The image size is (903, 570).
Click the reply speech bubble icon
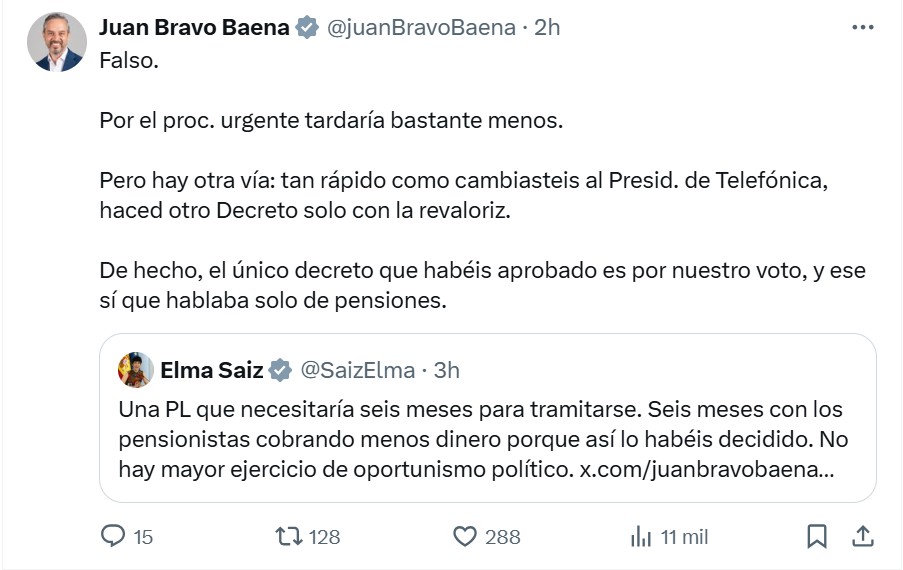pos(113,537)
